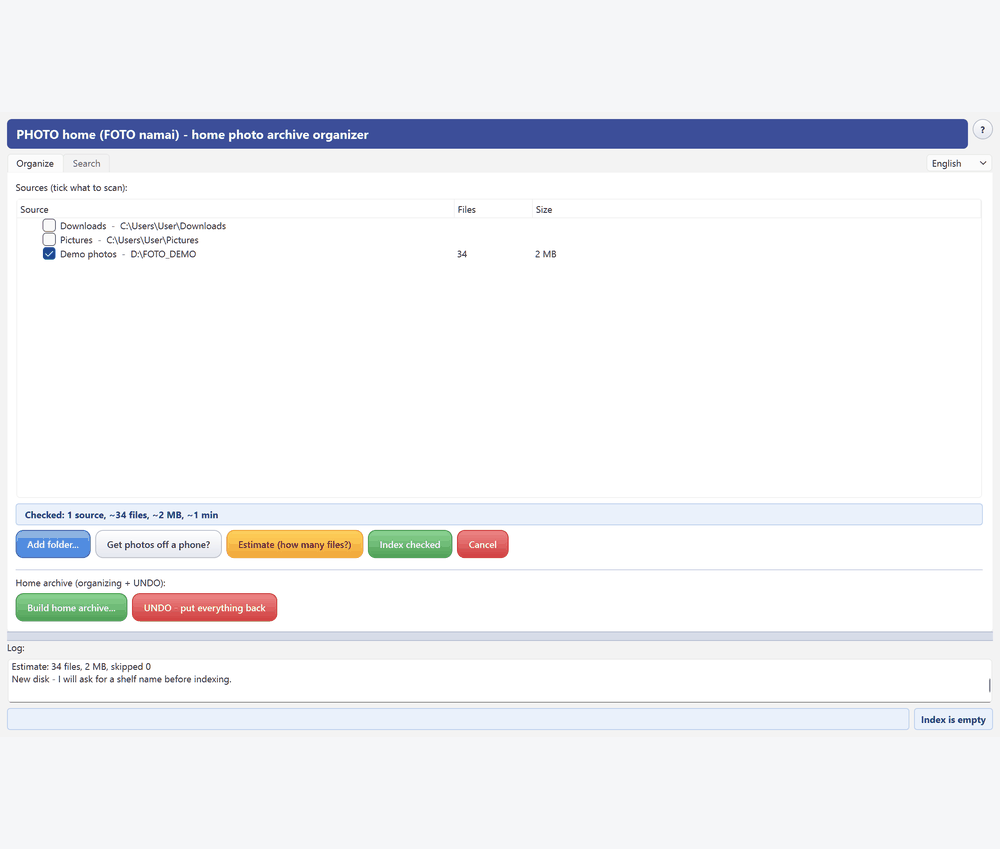Click the Checked: 1 source summary bar
This screenshot has height=849, width=1000.
pyautogui.click(x=499, y=514)
